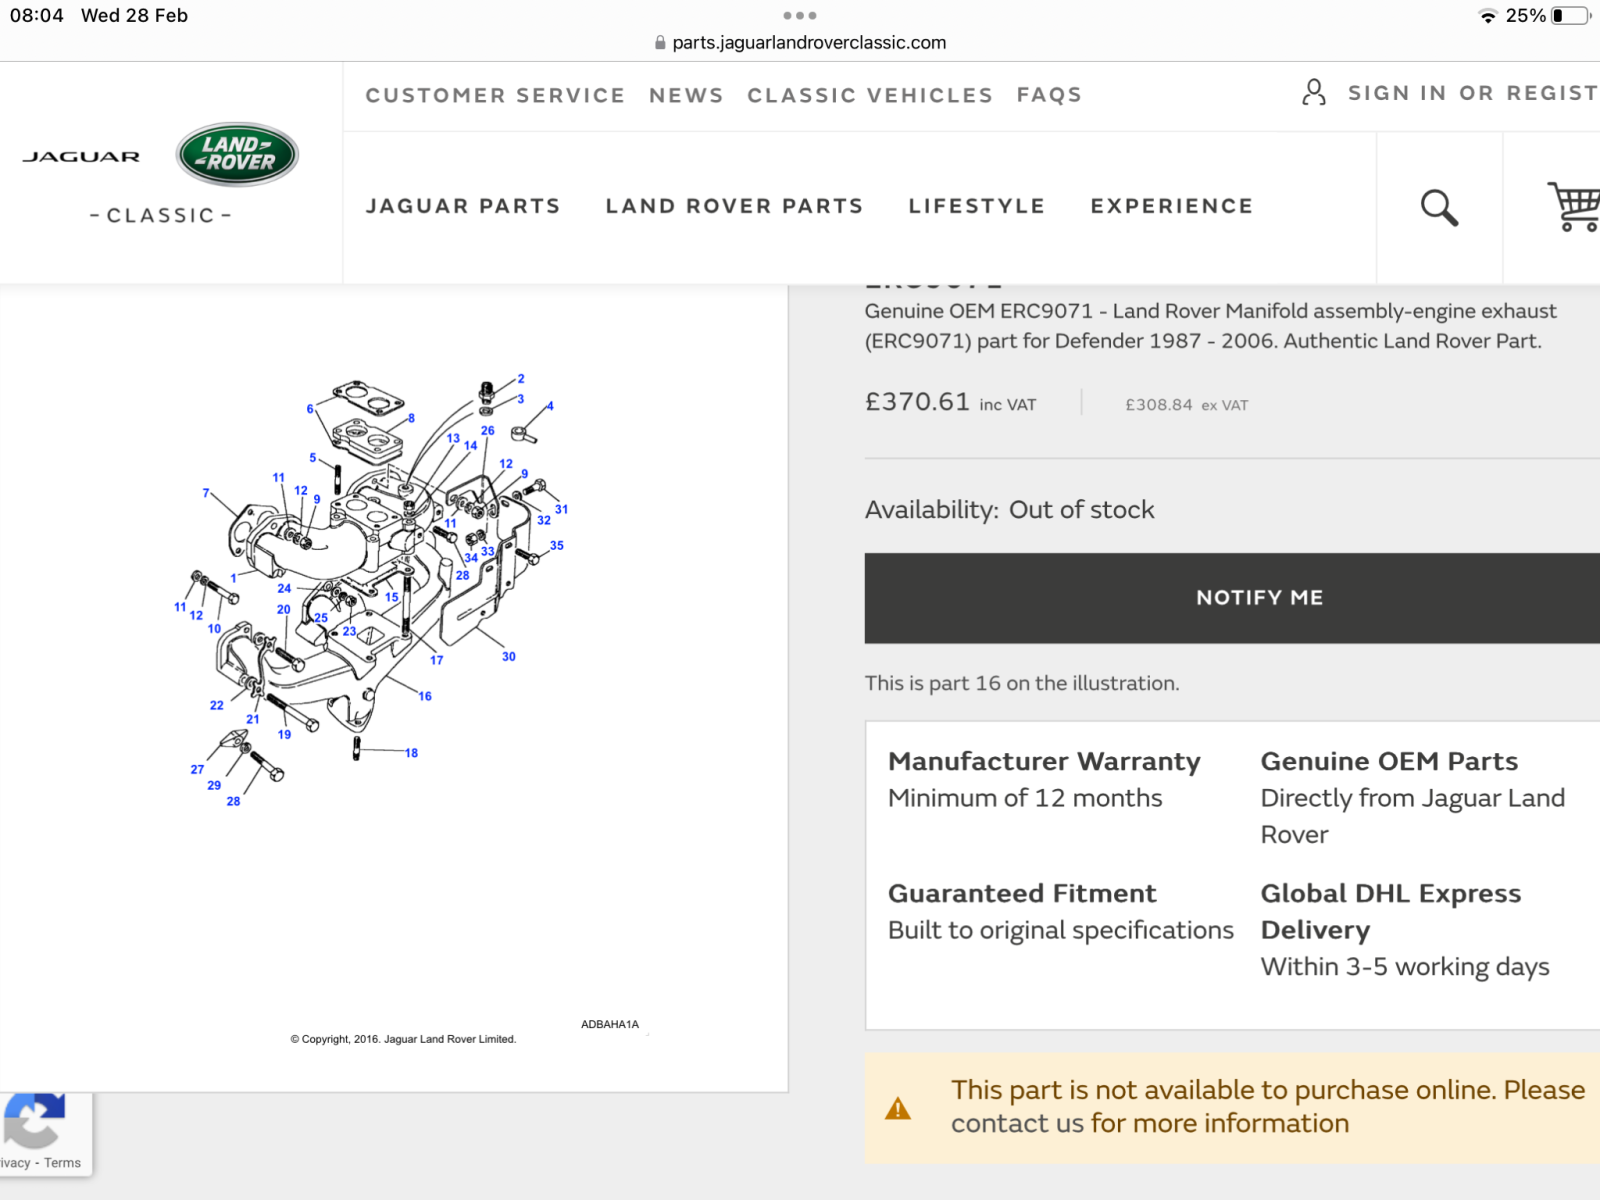1600x1200 pixels.
Task: Click part number 16 on the illustration
Action: 425,696
